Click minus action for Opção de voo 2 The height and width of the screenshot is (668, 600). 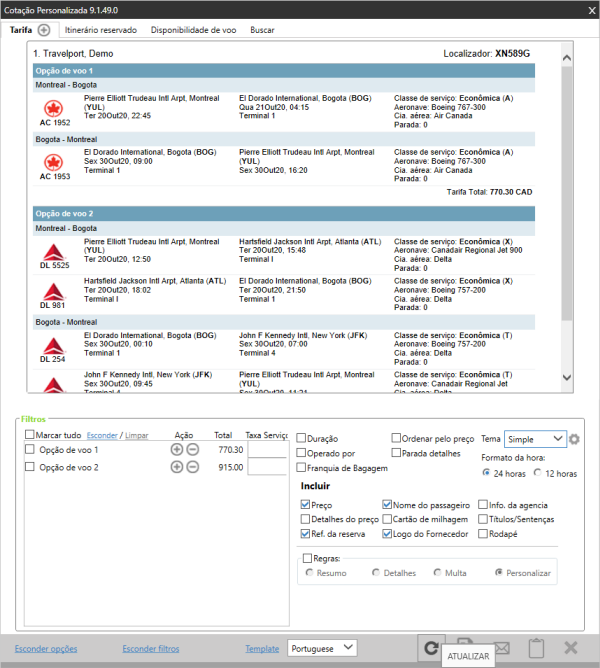point(192,467)
